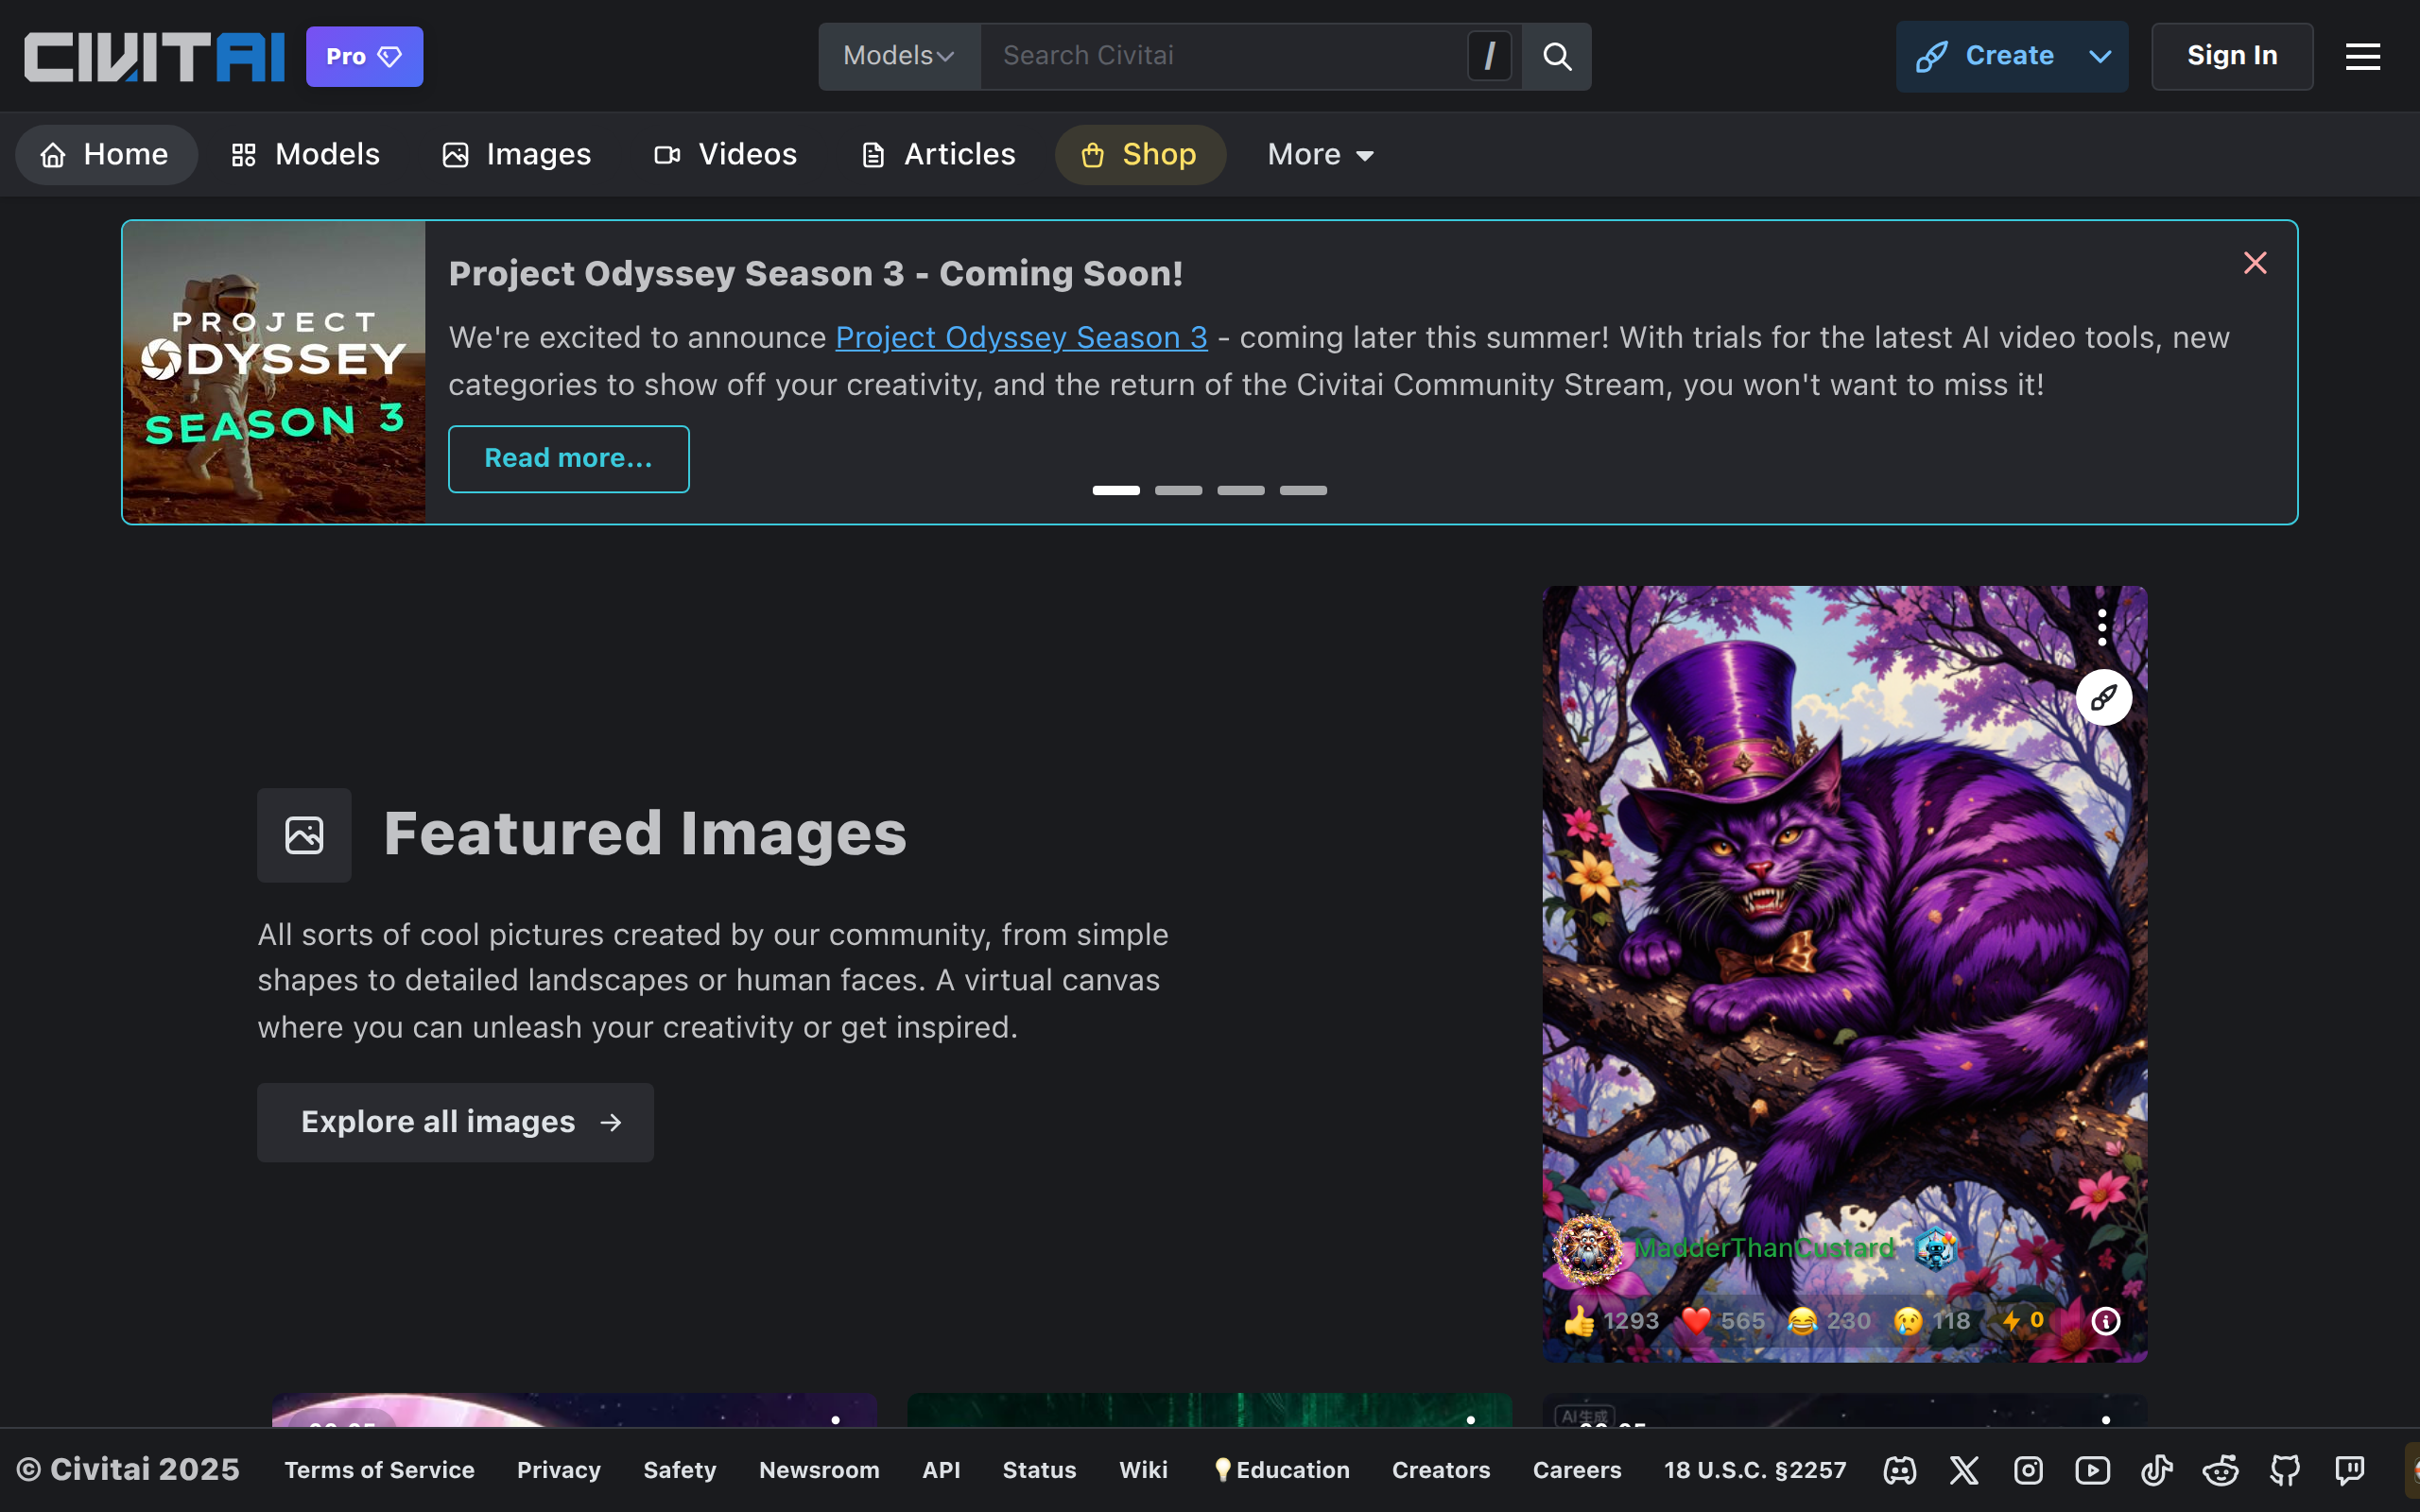Open the Pro membership badge
The width and height of the screenshot is (2420, 1512).
pos(364,56)
